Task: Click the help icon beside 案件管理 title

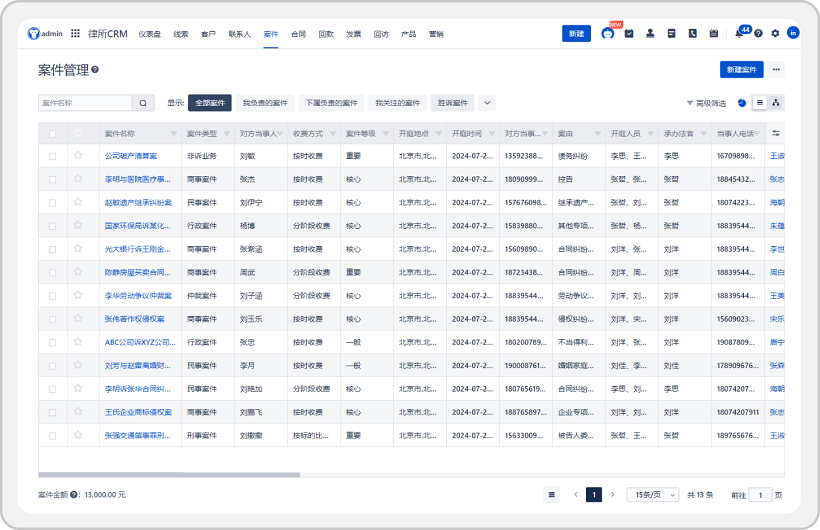Action: pyautogui.click(x=95, y=69)
